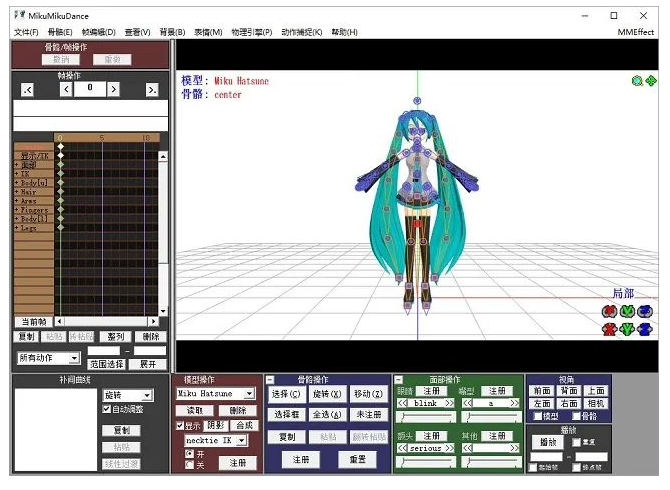This screenshot has width=670, height=490.
Task: Select the 开 radio button
Action: point(189,454)
